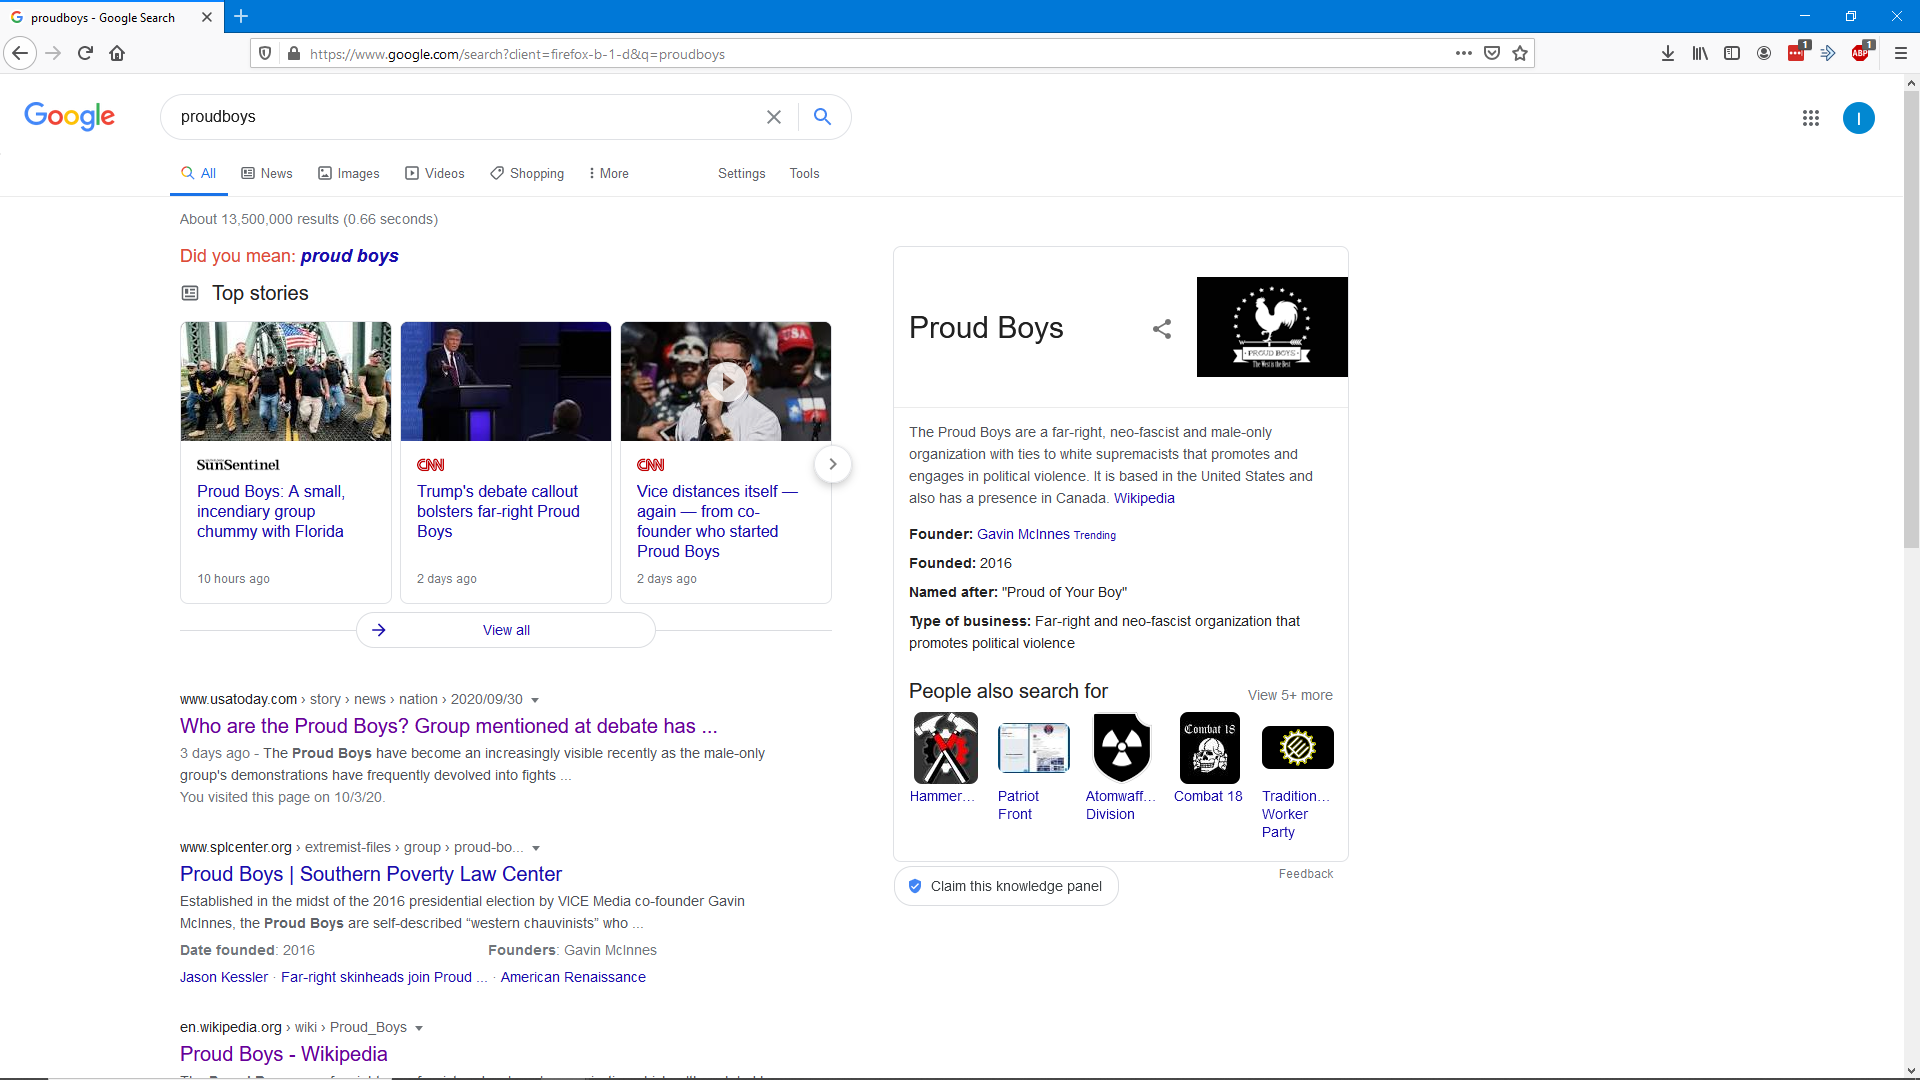Click the page vertical scrollbar
Viewport: 1920px width, 1080px height.
pyautogui.click(x=1911, y=320)
